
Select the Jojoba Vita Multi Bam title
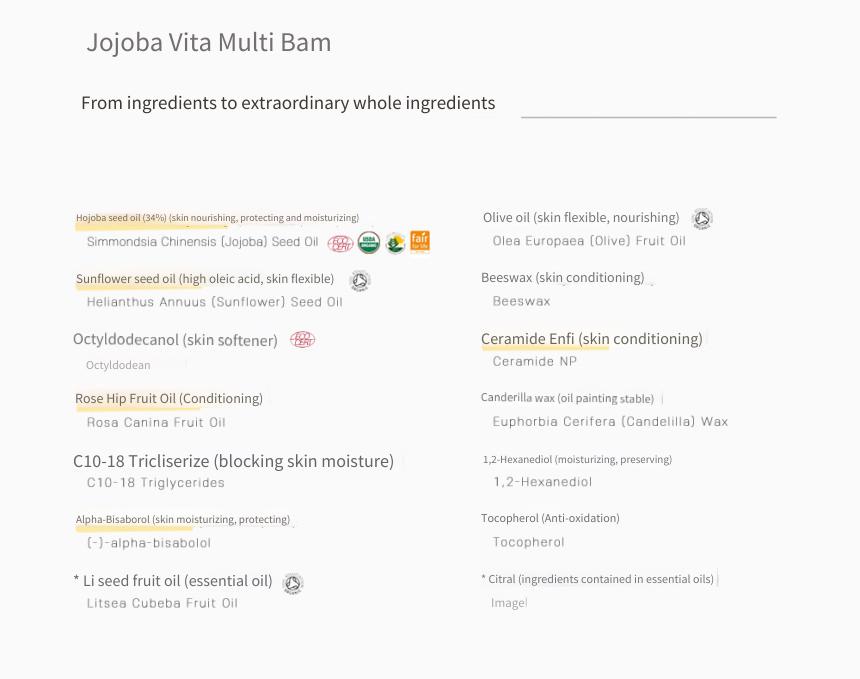click(209, 43)
